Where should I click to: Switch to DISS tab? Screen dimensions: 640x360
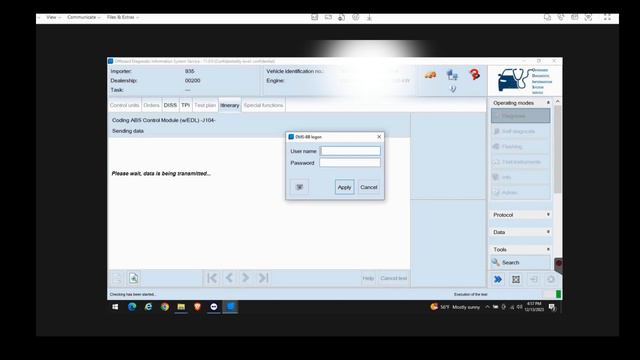pos(170,105)
